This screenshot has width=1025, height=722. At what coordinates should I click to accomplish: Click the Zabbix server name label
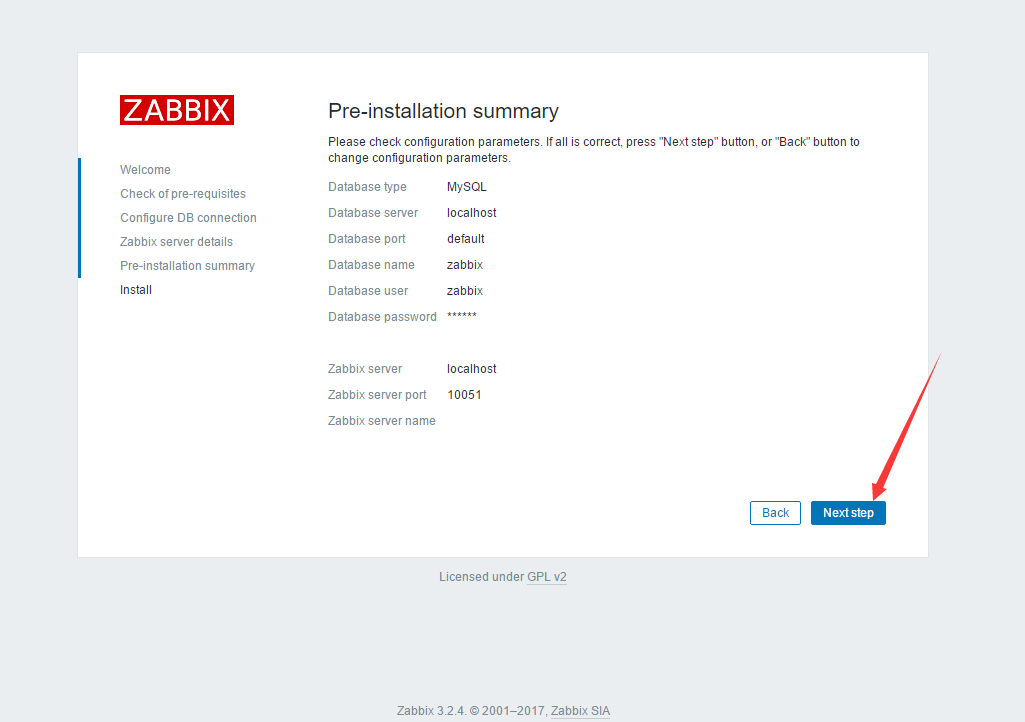tap(382, 421)
